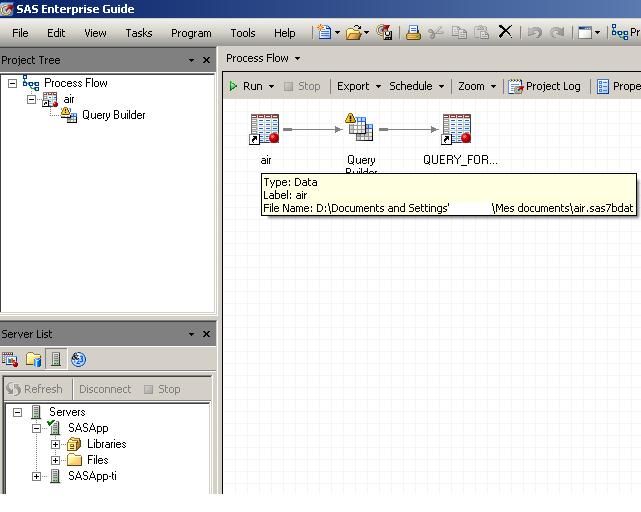Open the Program menu

[191, 33]
